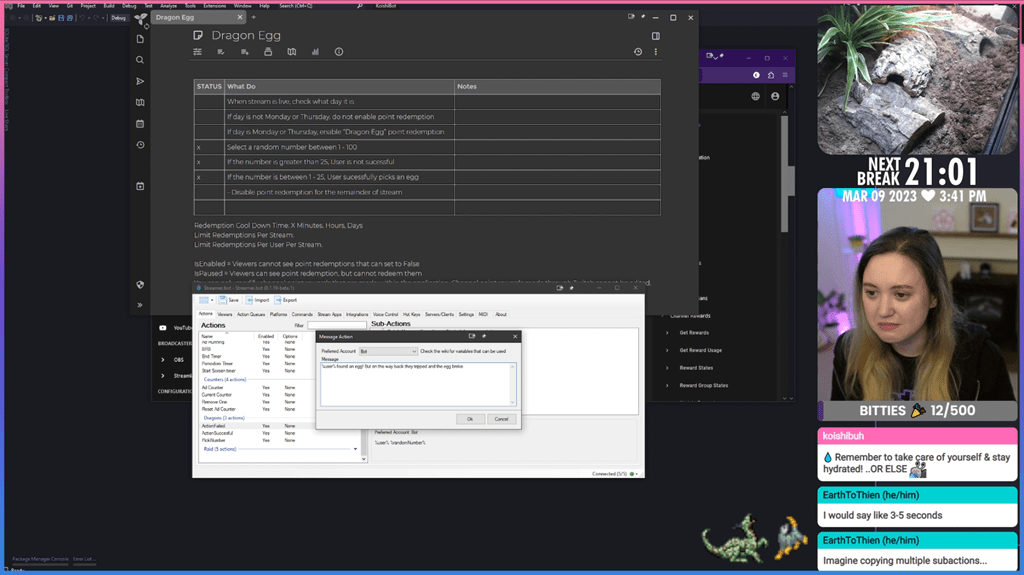Image resolution: width=1024 pixels, height=575 pixels.
Task: Collapse the Dragons (3 actions) group
Action: click(224, 418)
